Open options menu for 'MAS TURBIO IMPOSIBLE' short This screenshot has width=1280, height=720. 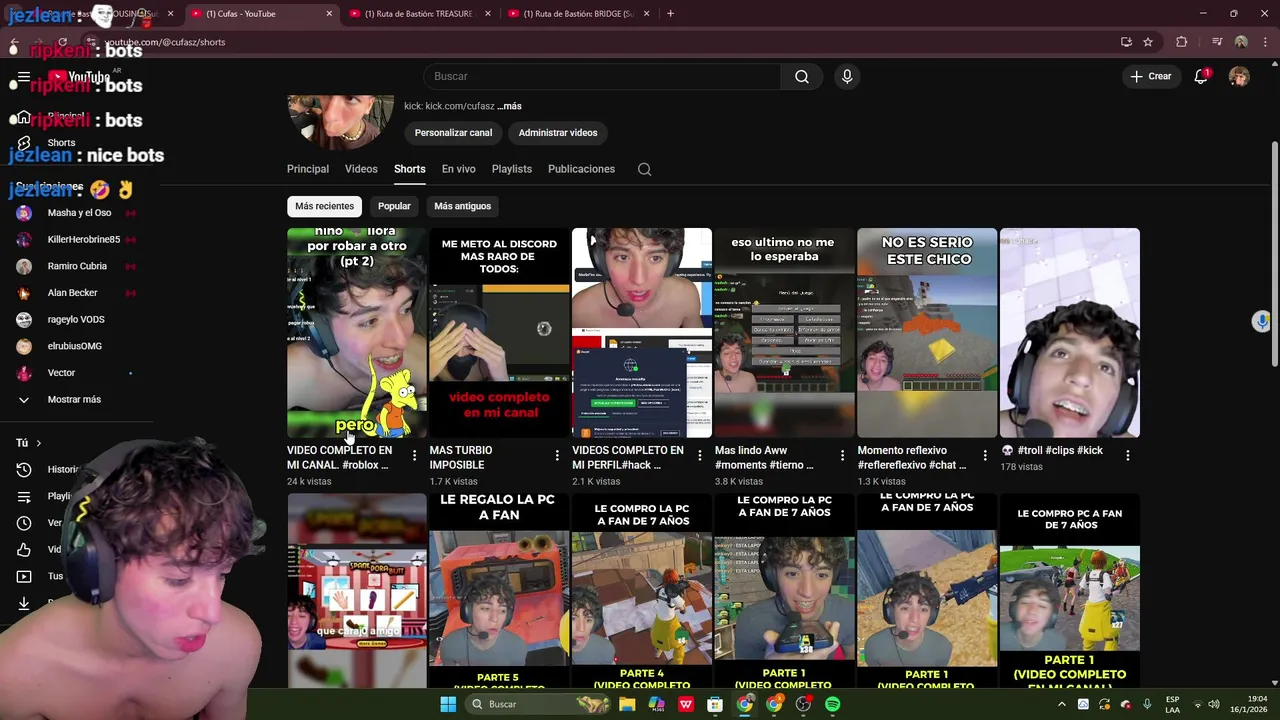557,456
